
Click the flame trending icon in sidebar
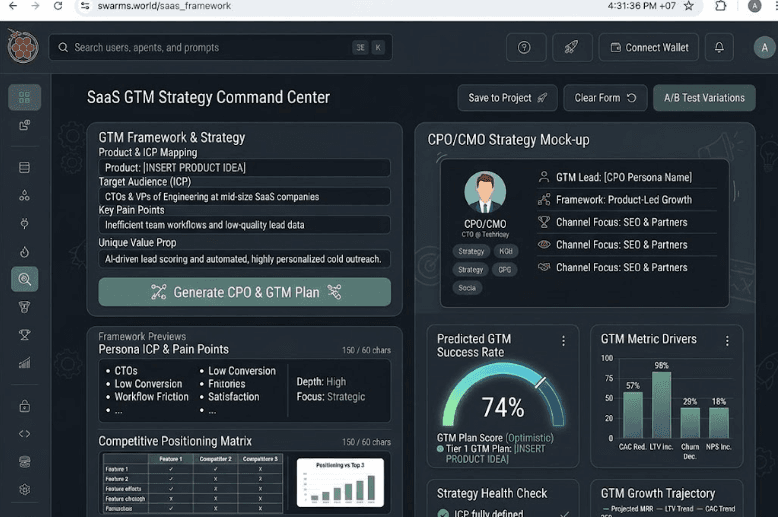pos(24,252)
